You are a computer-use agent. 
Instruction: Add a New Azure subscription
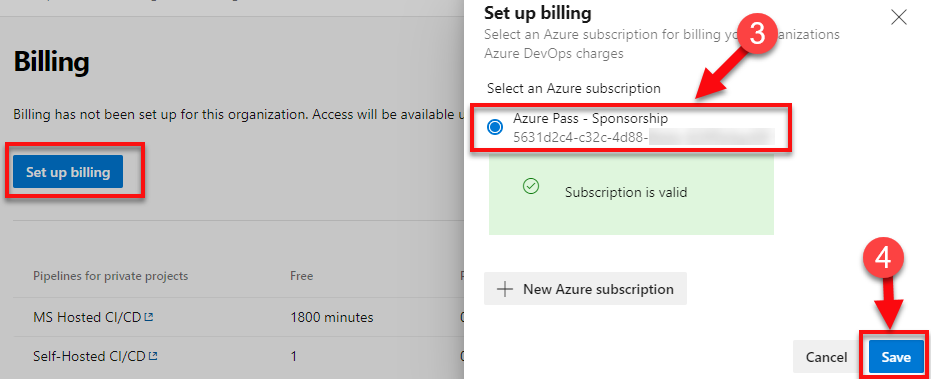click(x=585, y=289)
